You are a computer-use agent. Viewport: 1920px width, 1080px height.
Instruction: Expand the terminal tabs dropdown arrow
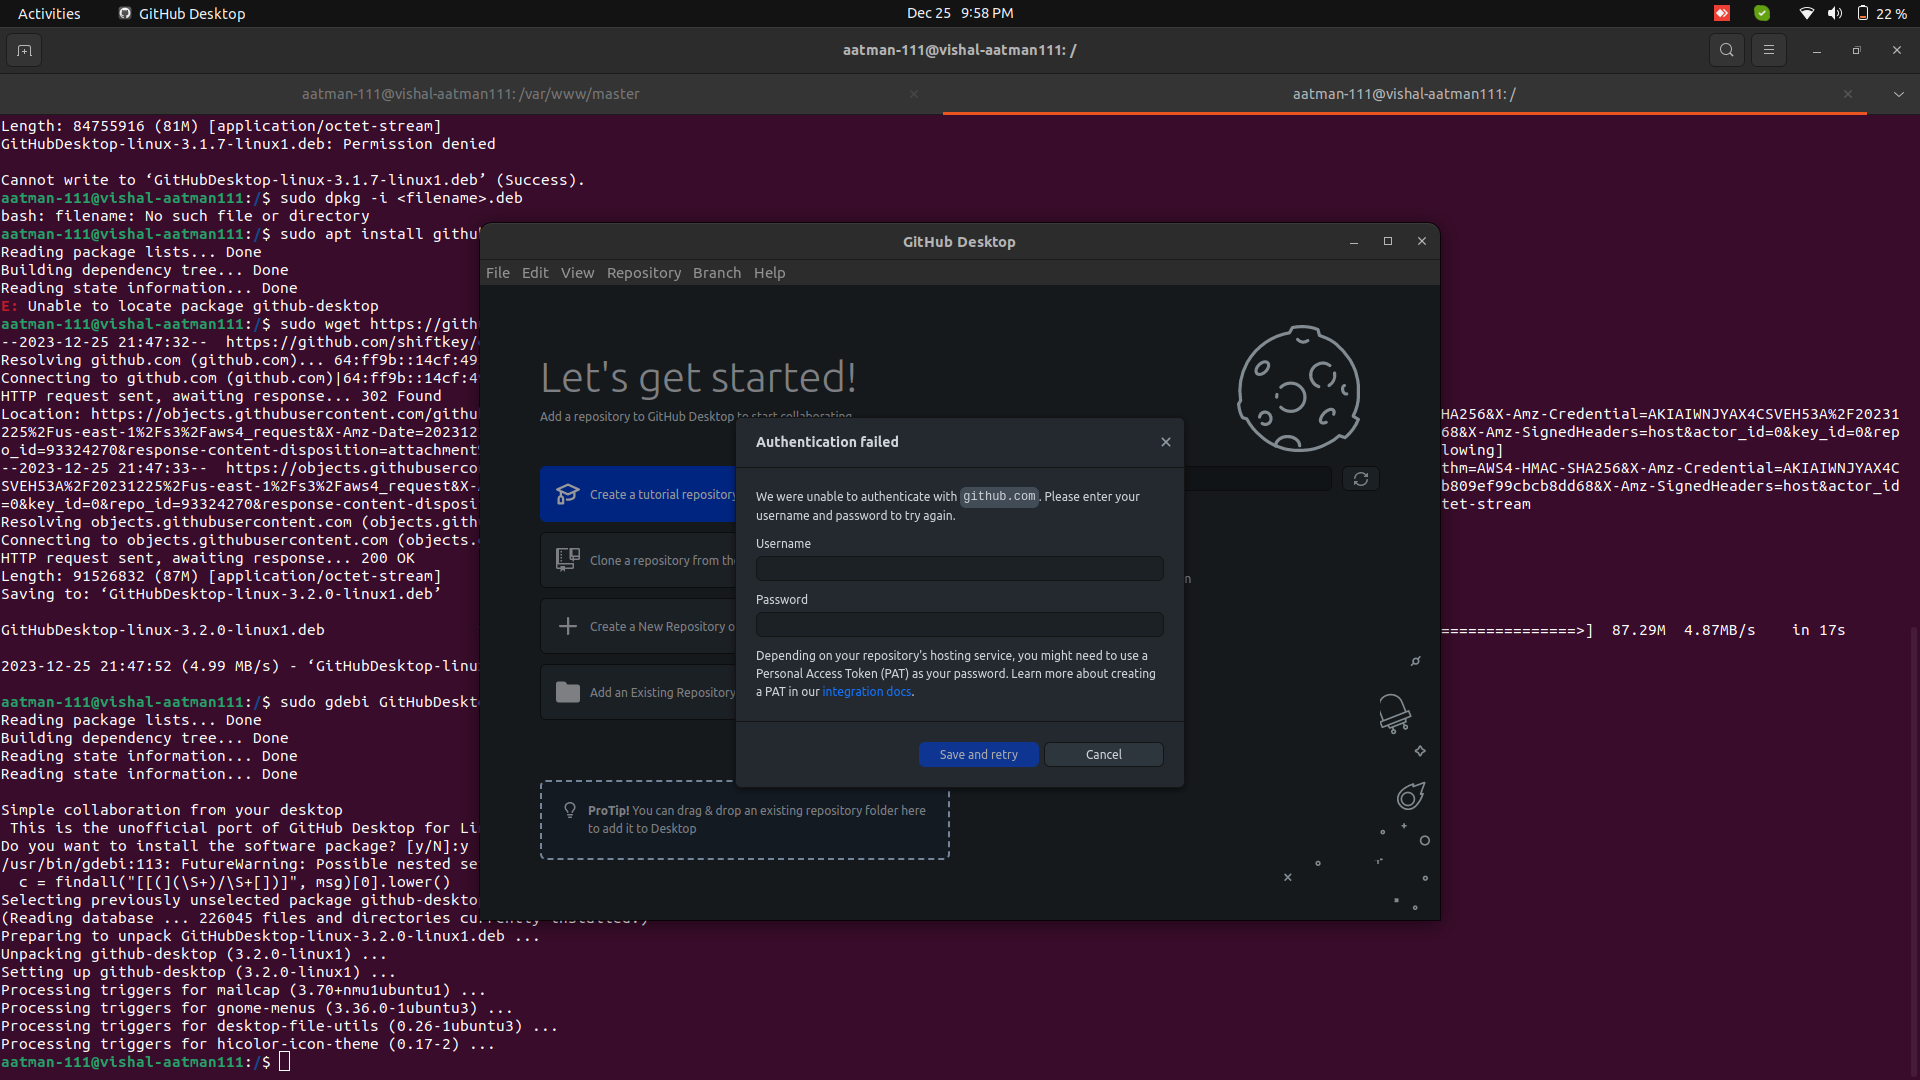pos(1898,94)
